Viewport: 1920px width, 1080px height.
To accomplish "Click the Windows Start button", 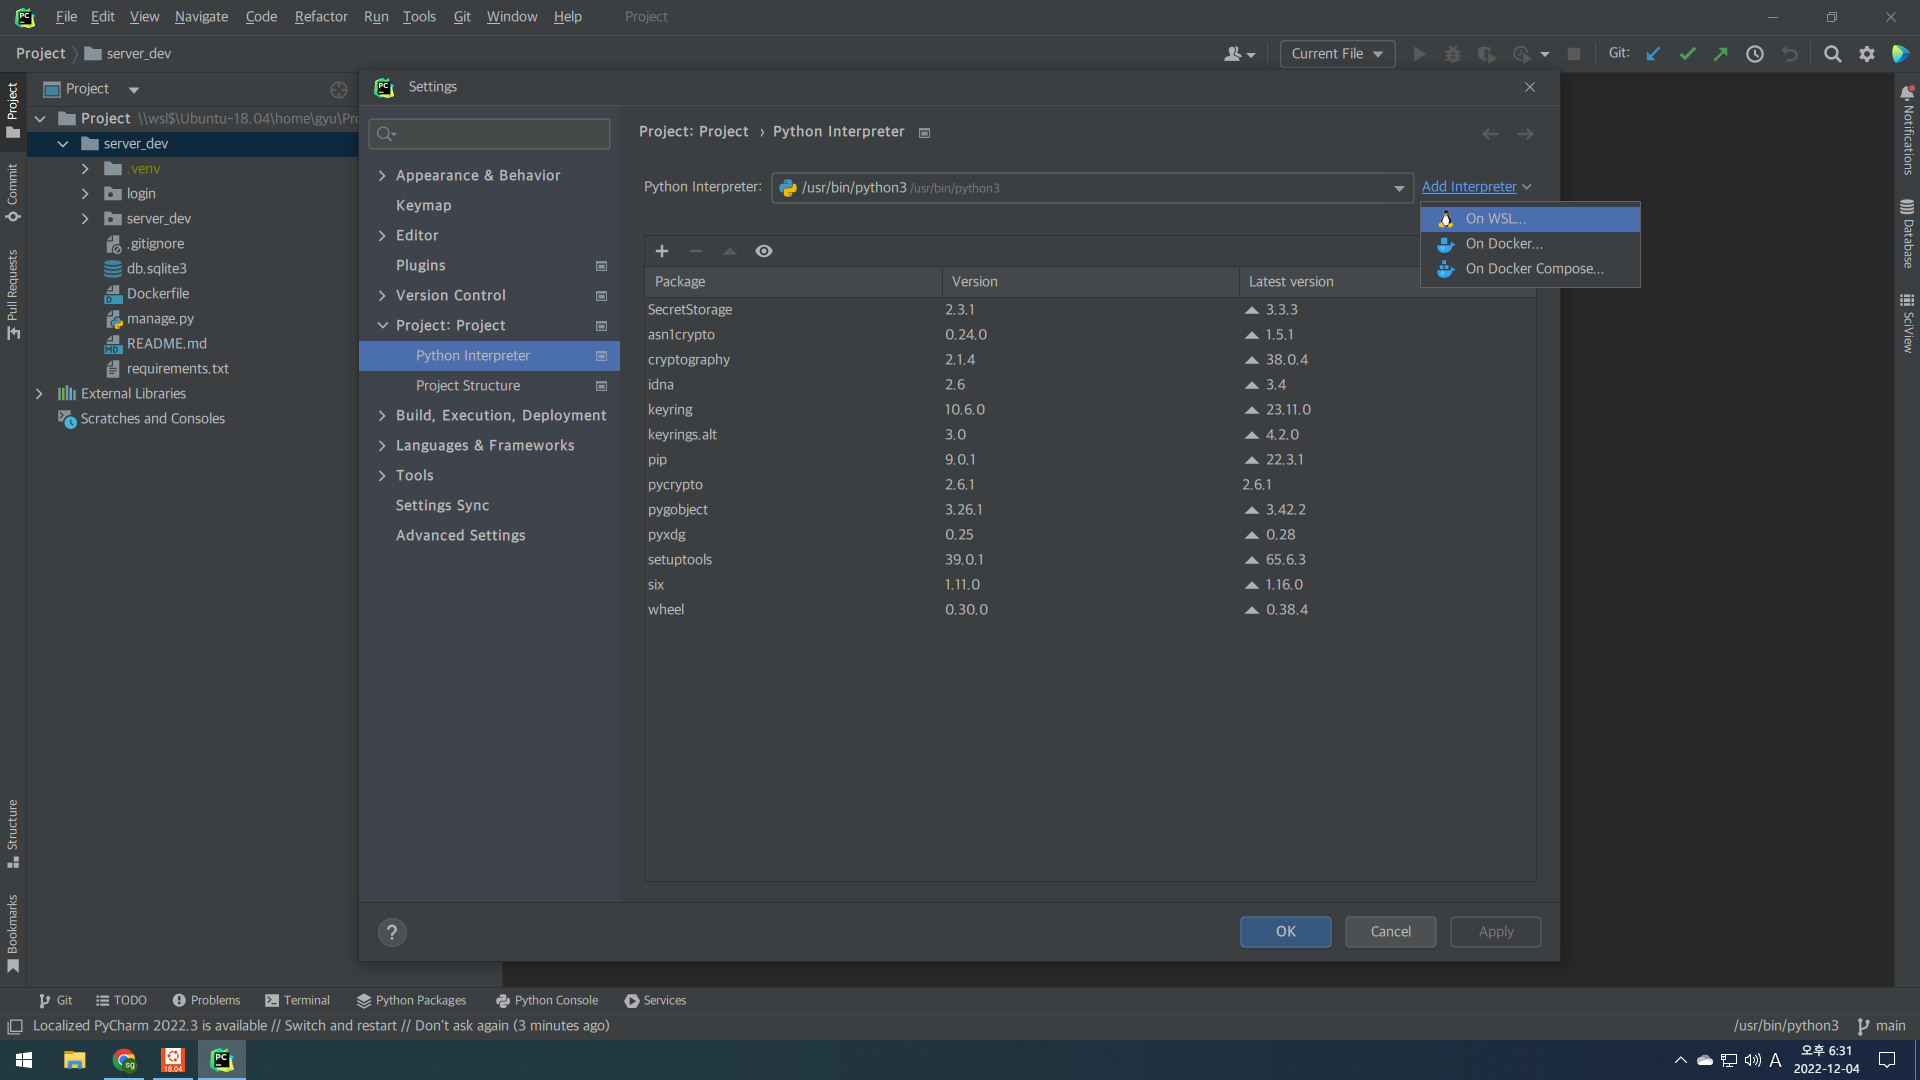I will pos(24,1060).
